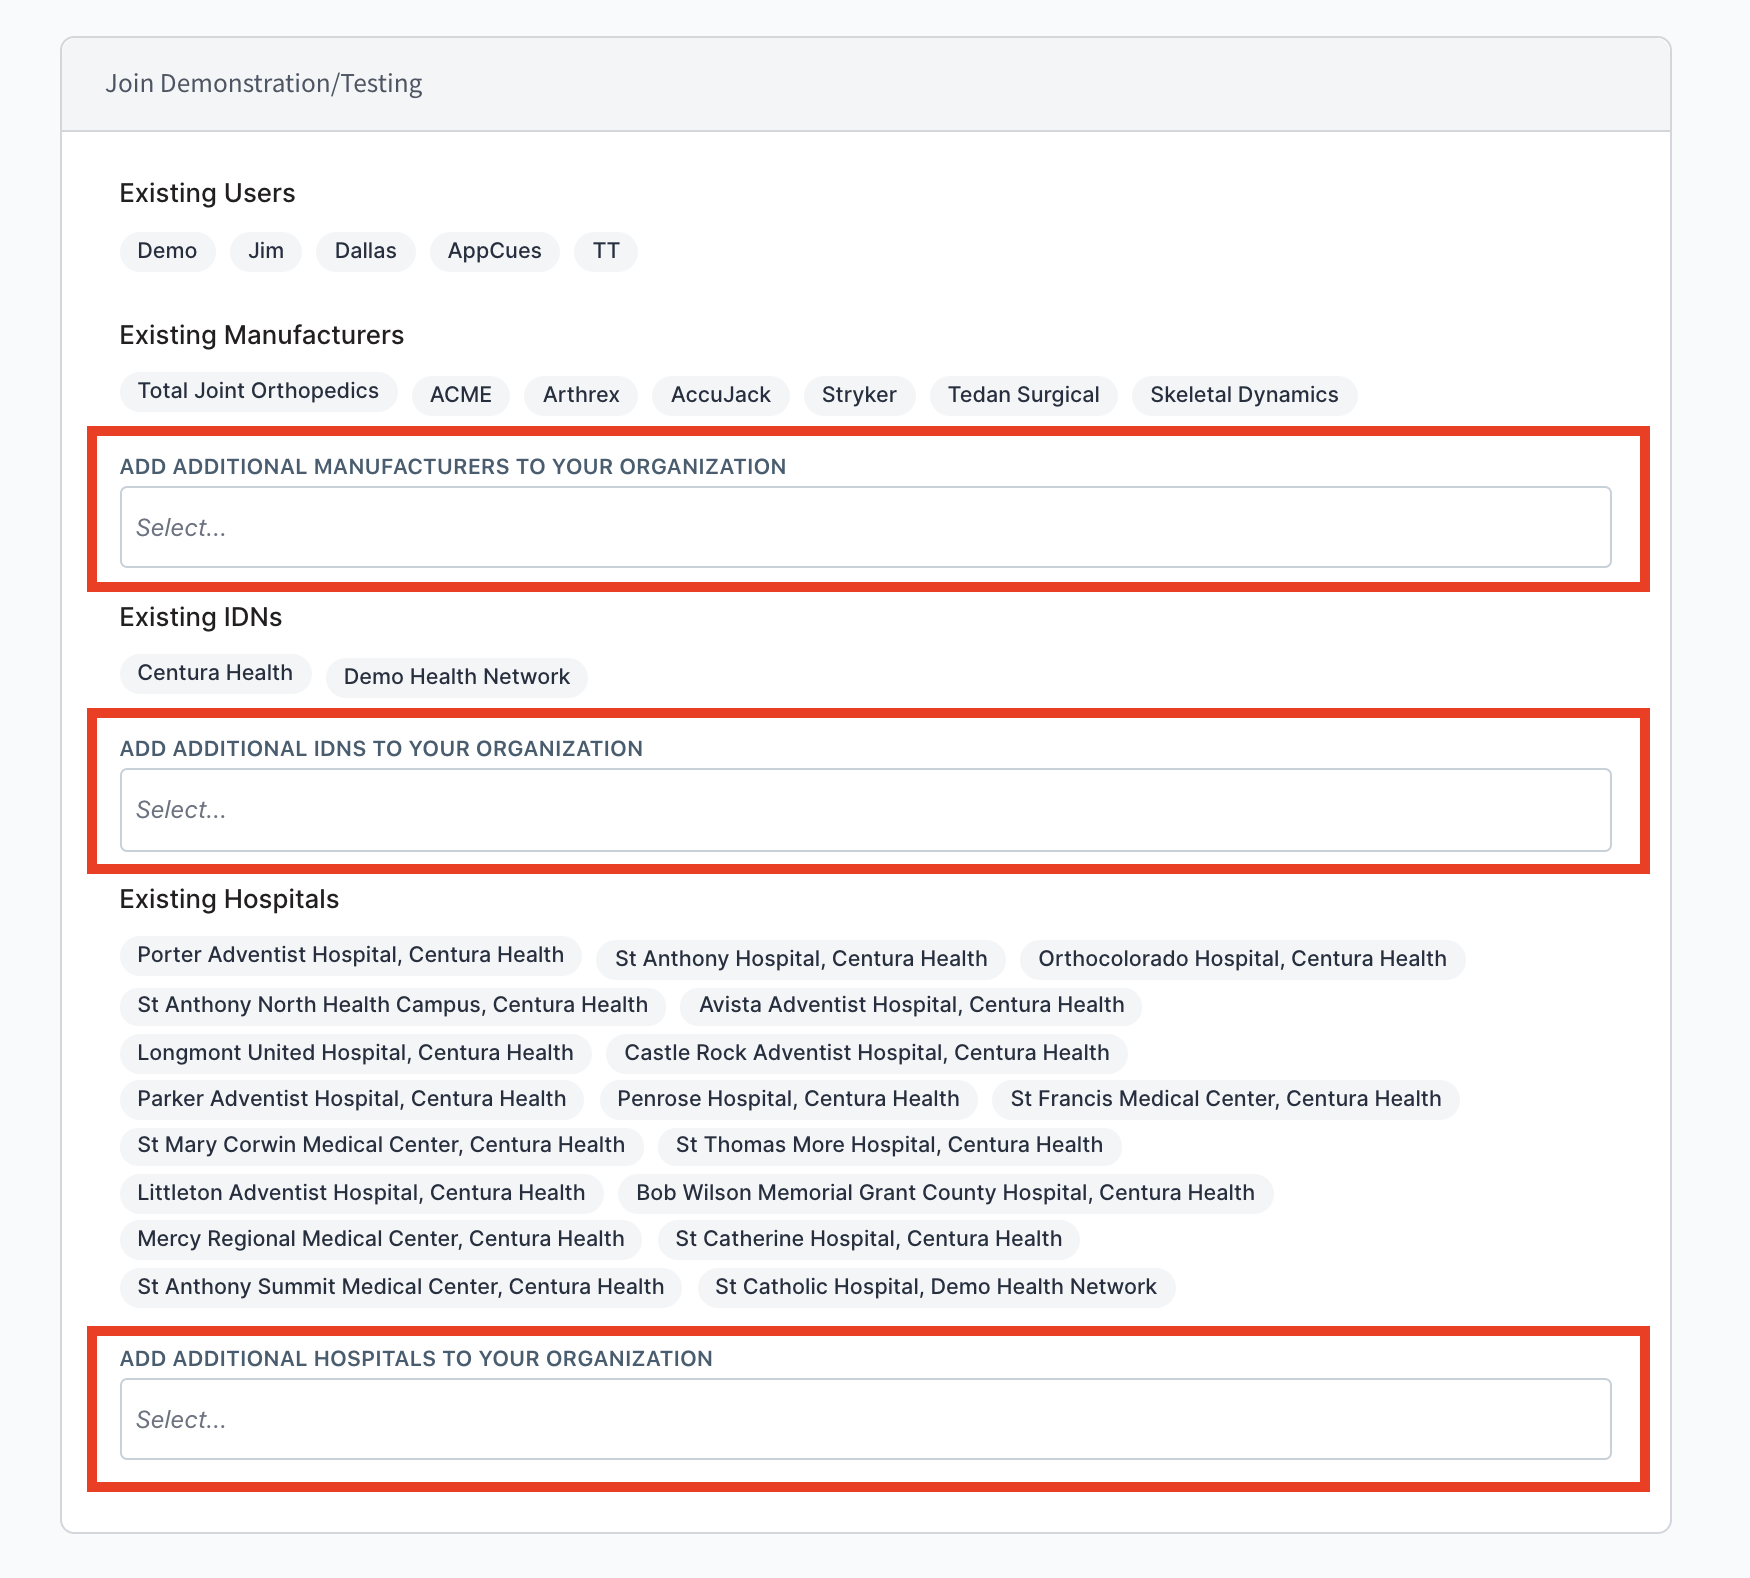The width and height of the screenshot is (1750, 1578).
Task: Click Orthocolorado Hospital tag
Action: click(1242, 959)
